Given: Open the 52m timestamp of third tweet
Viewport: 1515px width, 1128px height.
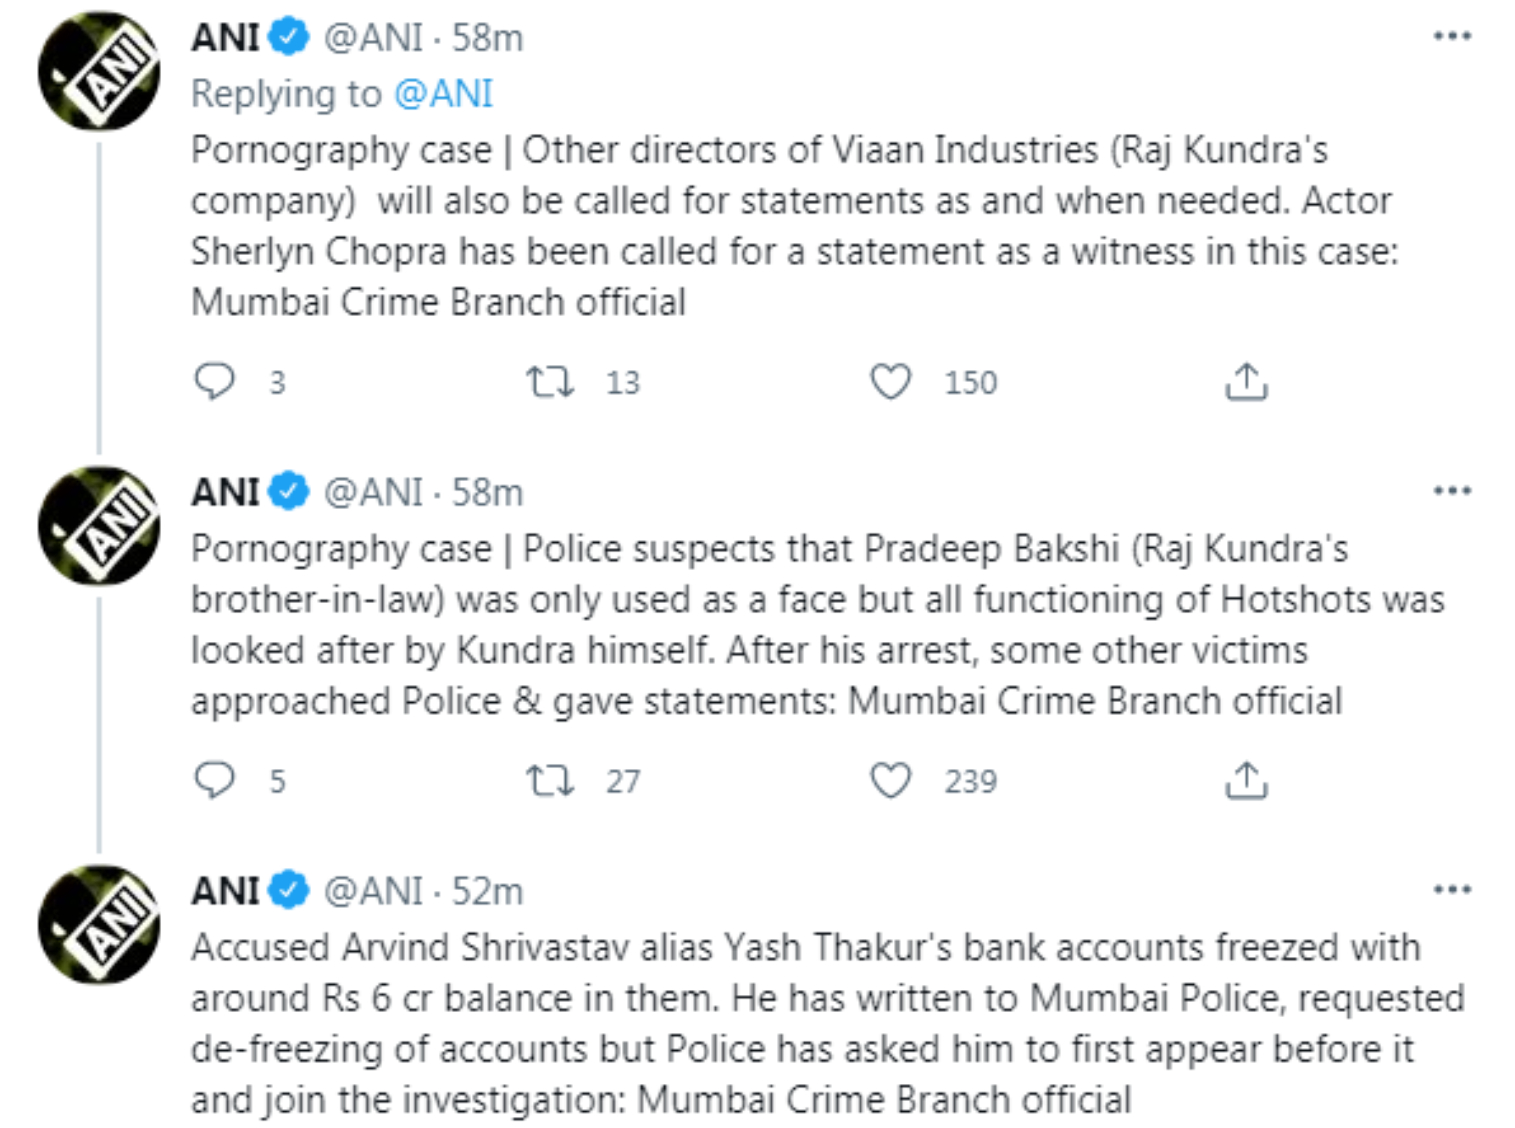Looking at the screenshot, I should pos(487,891).
